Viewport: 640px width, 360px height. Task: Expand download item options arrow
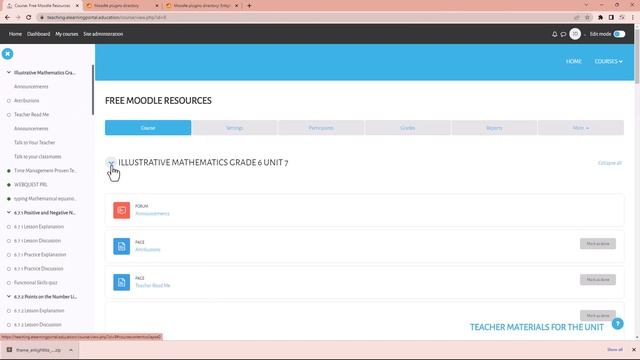tap(71, 350)
